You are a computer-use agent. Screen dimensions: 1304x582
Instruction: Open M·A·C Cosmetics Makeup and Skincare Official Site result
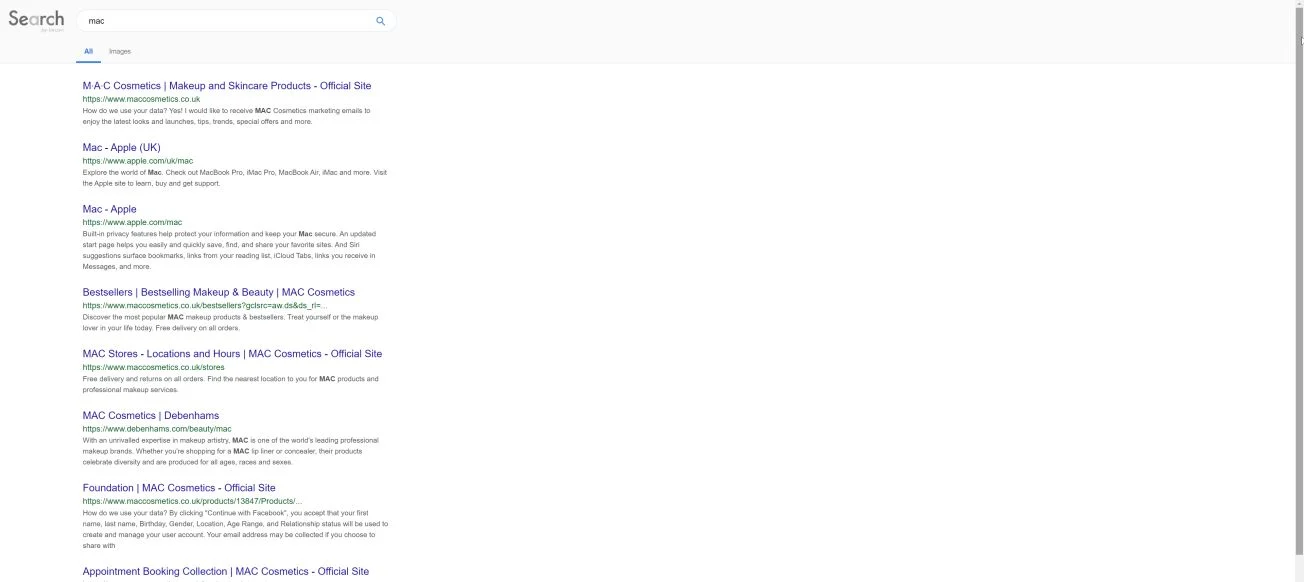[x=227, y=86]
